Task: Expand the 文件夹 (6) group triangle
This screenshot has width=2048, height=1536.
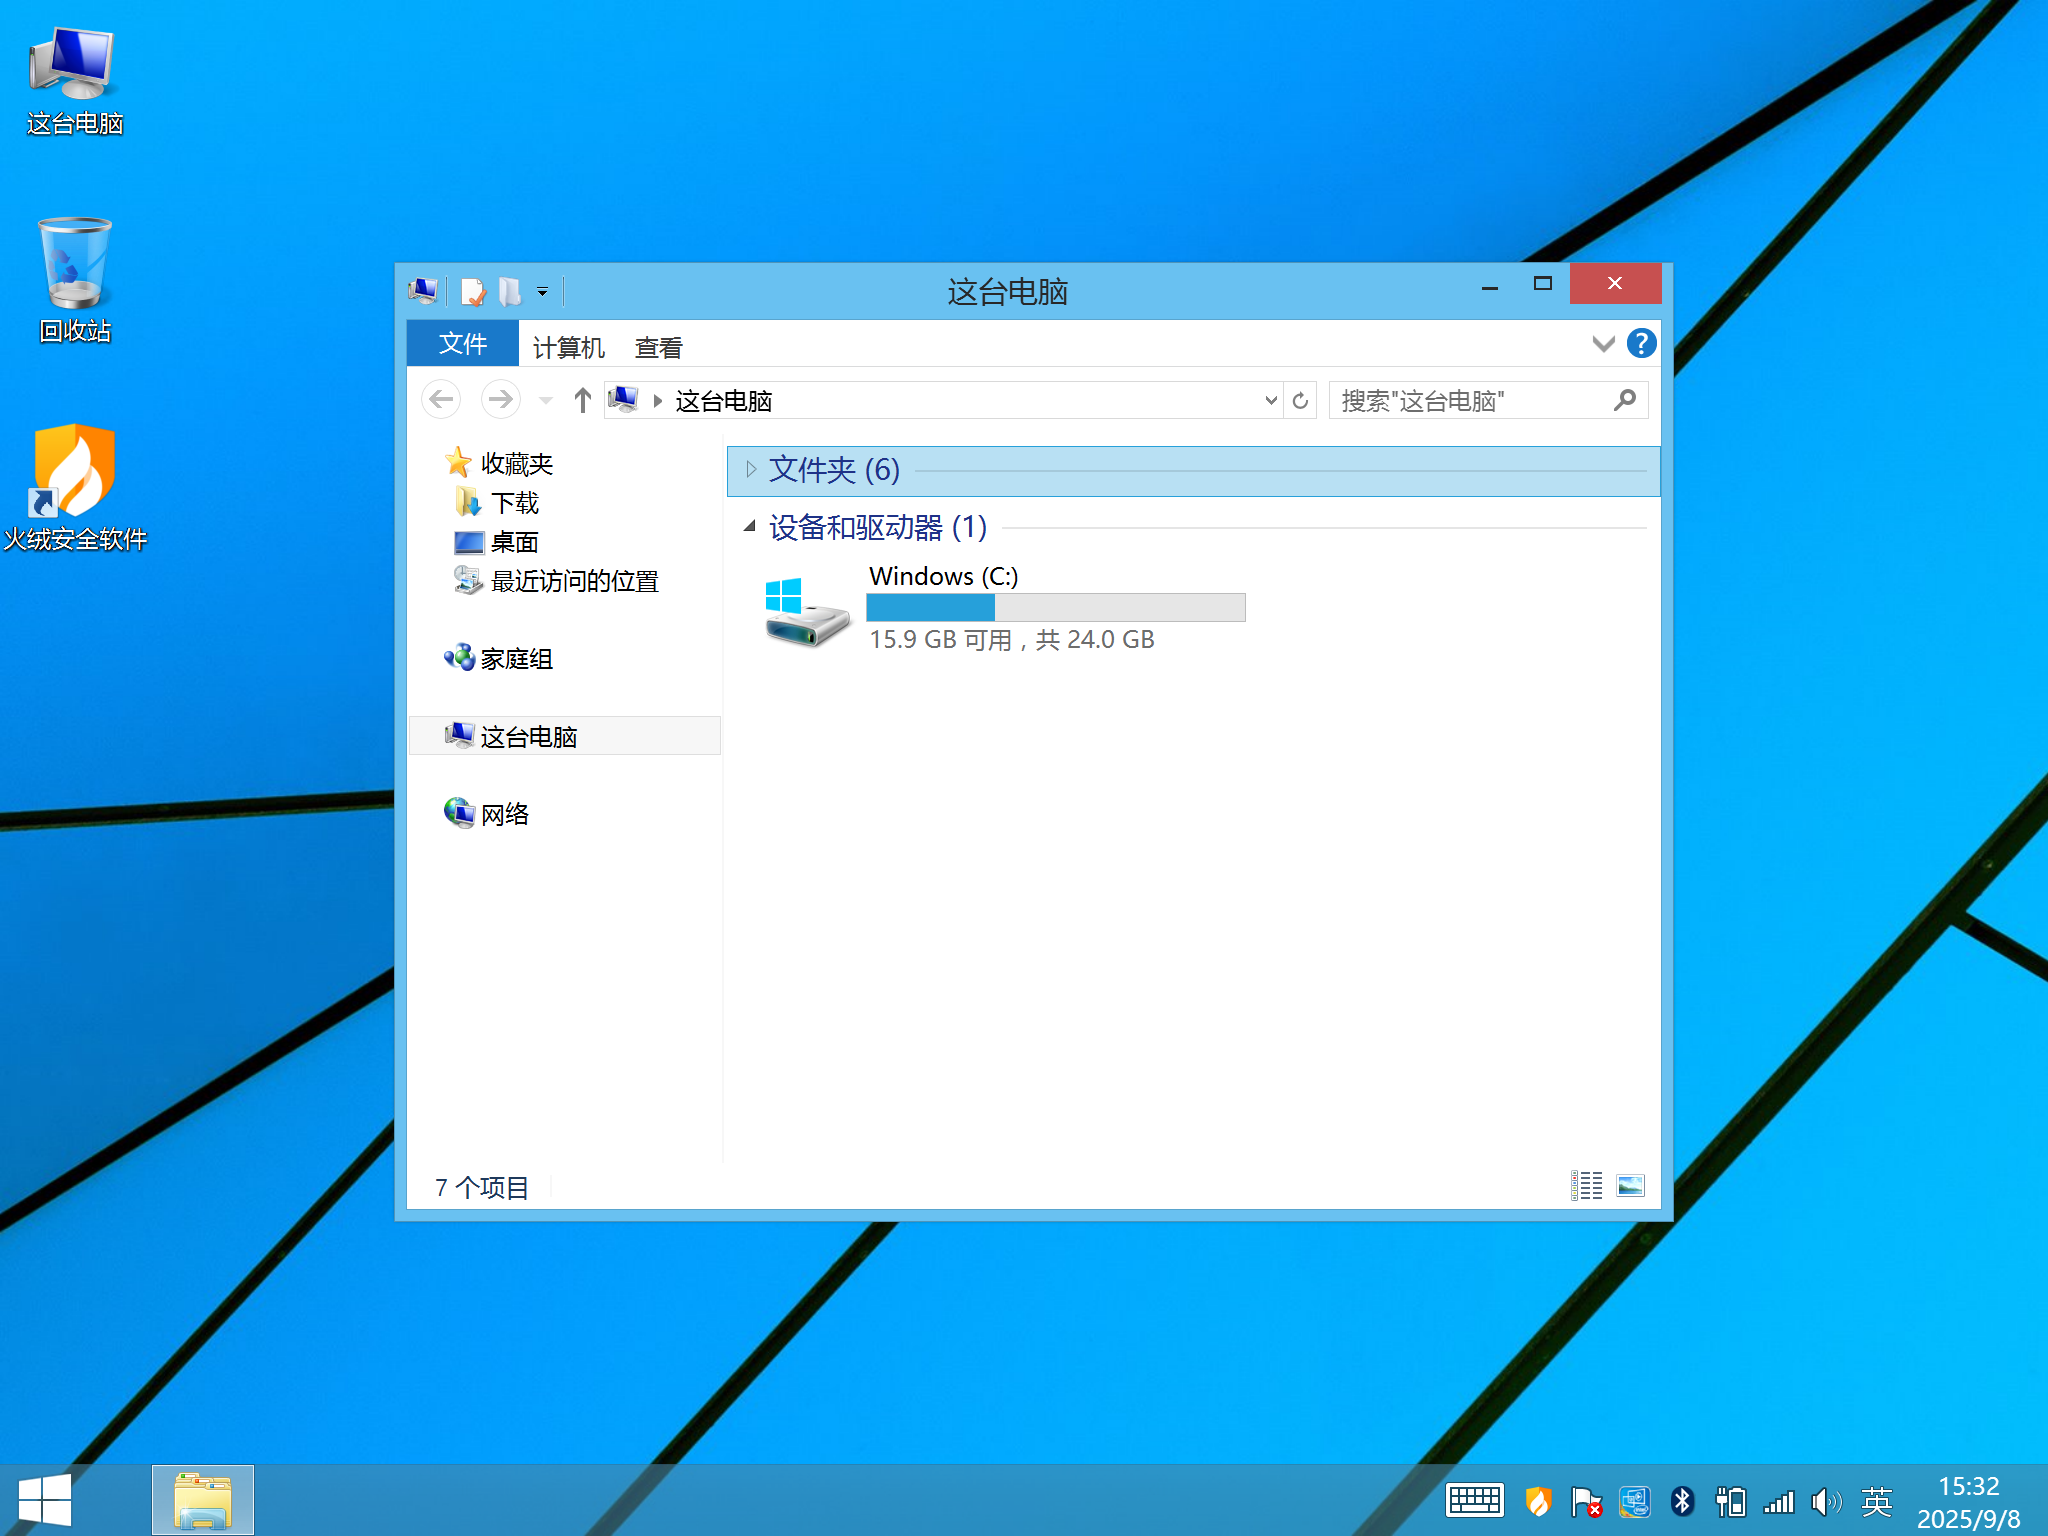Action: pos(751,469)
